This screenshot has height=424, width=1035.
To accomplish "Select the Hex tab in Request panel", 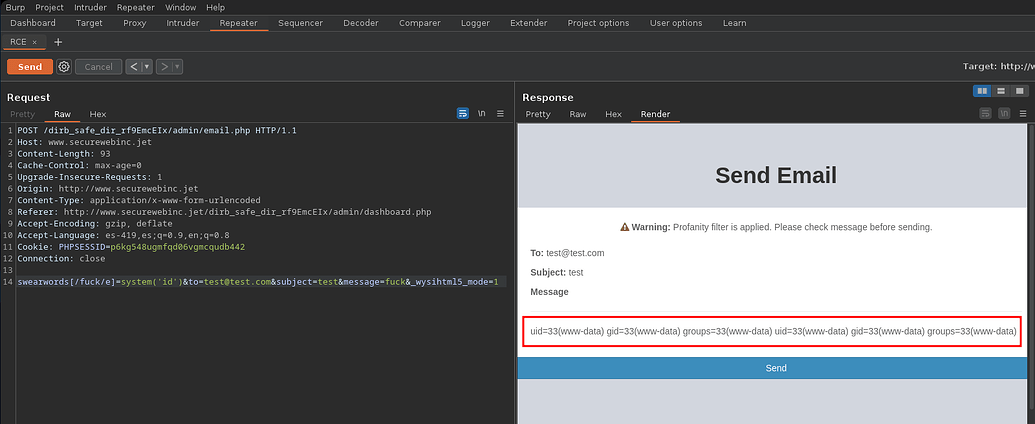I will 98,114.
